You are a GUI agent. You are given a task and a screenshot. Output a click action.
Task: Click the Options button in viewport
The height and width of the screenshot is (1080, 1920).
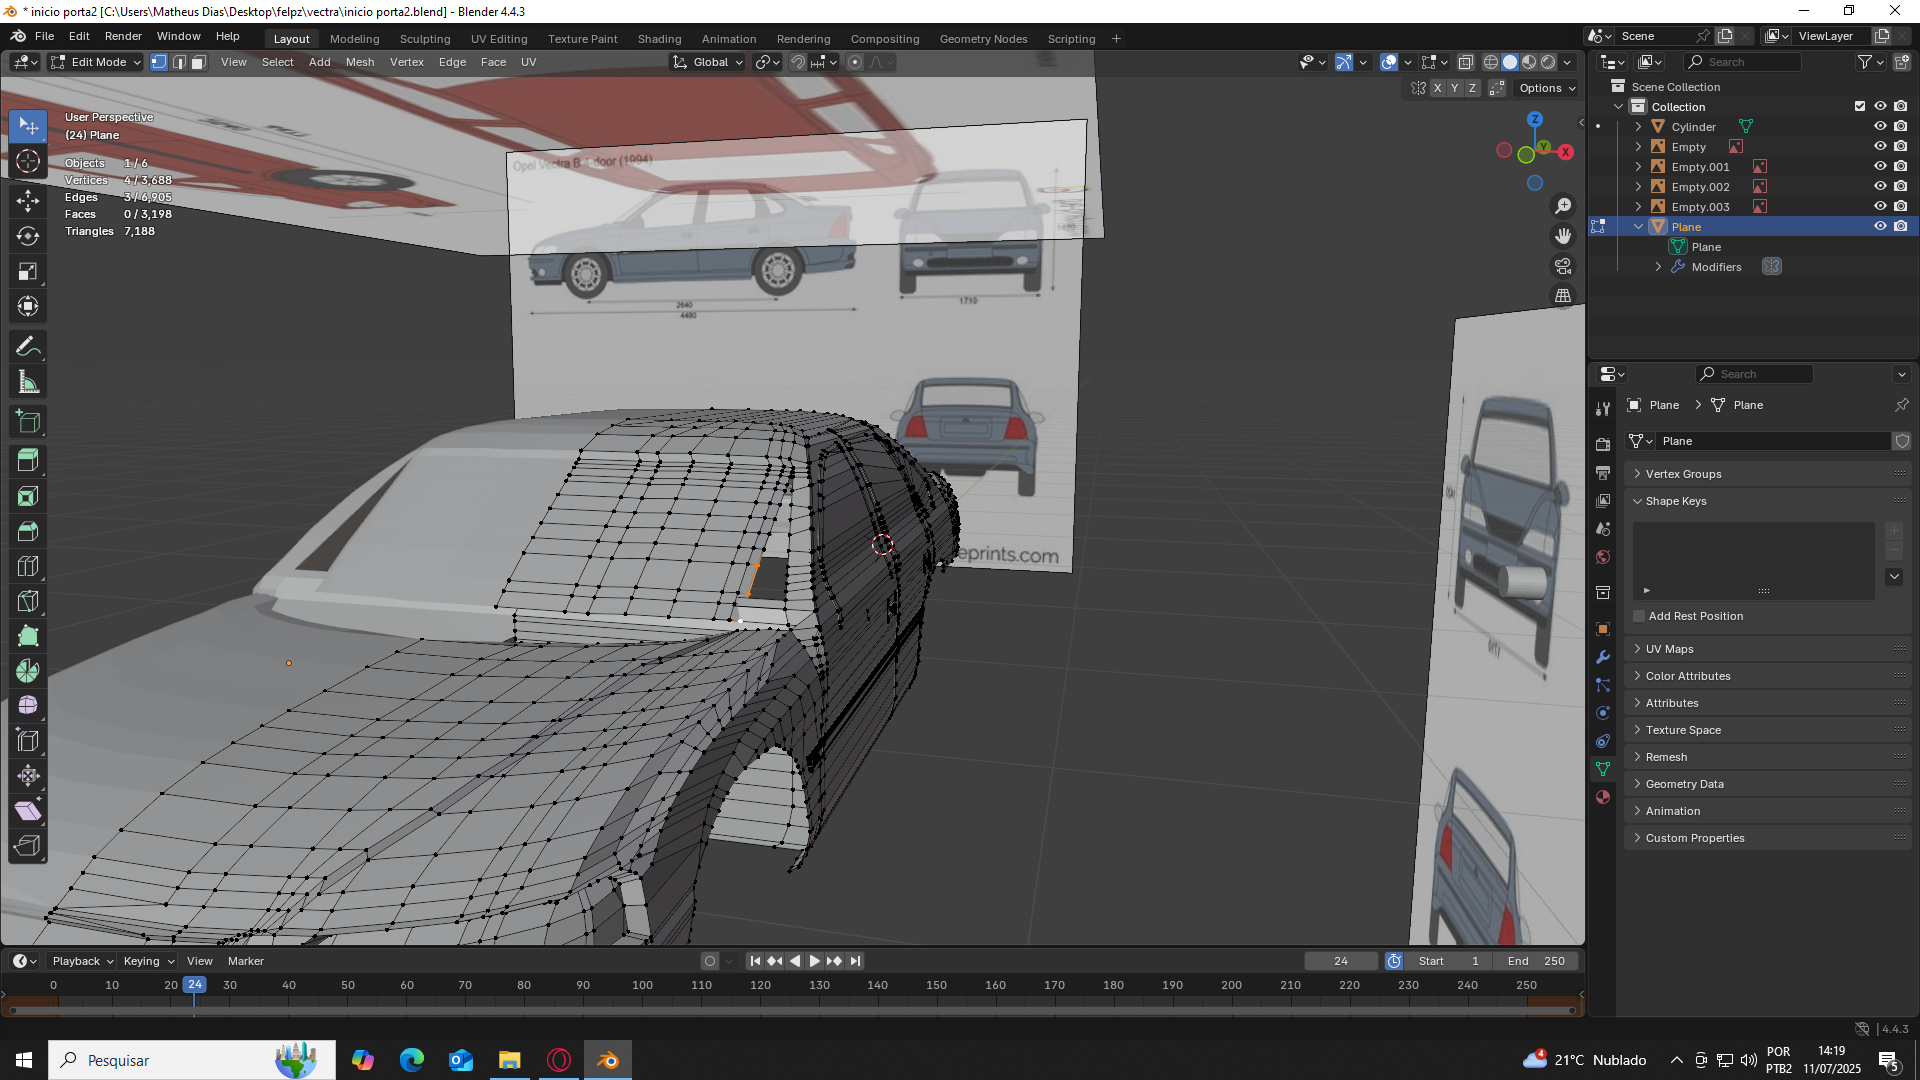click(1546, 88)
